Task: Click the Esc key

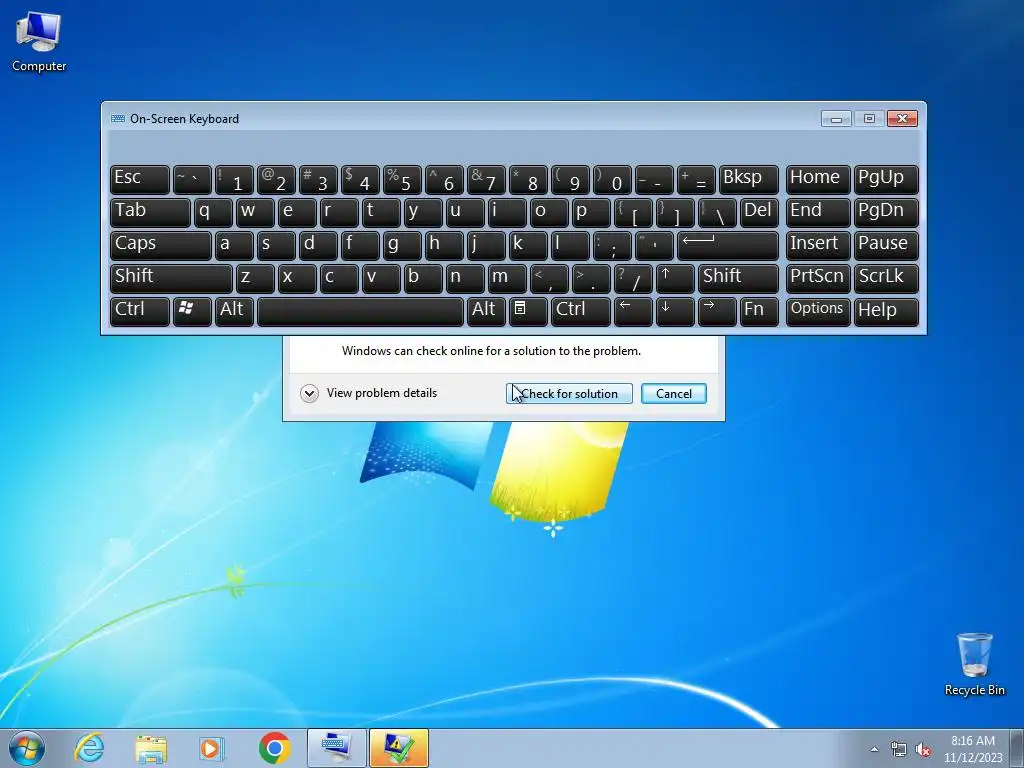Action: pos(140,180)
